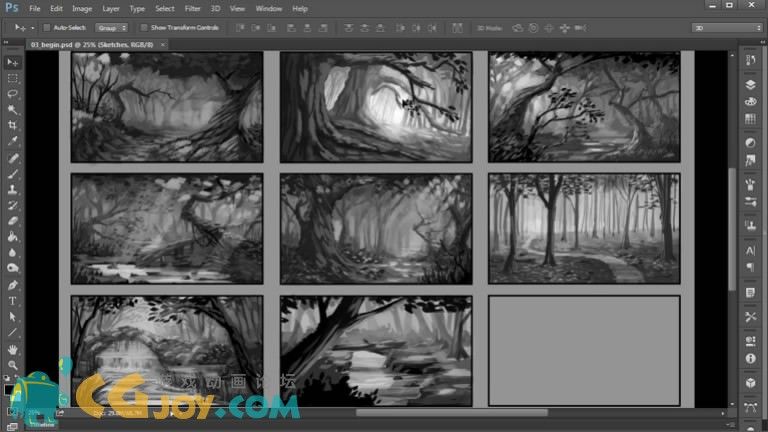Open the Info panel icon
Image resolution: width=768 pixels, height=432 pixels.
(750, 359)
